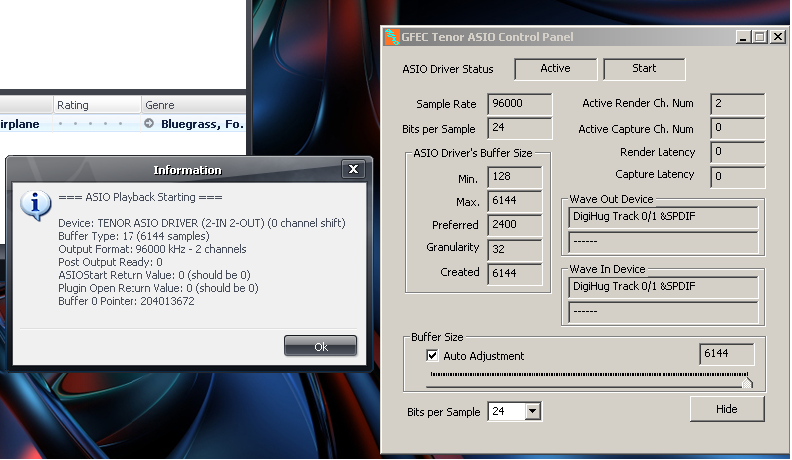Click the Render Latency field

click(x=737, y=152)
